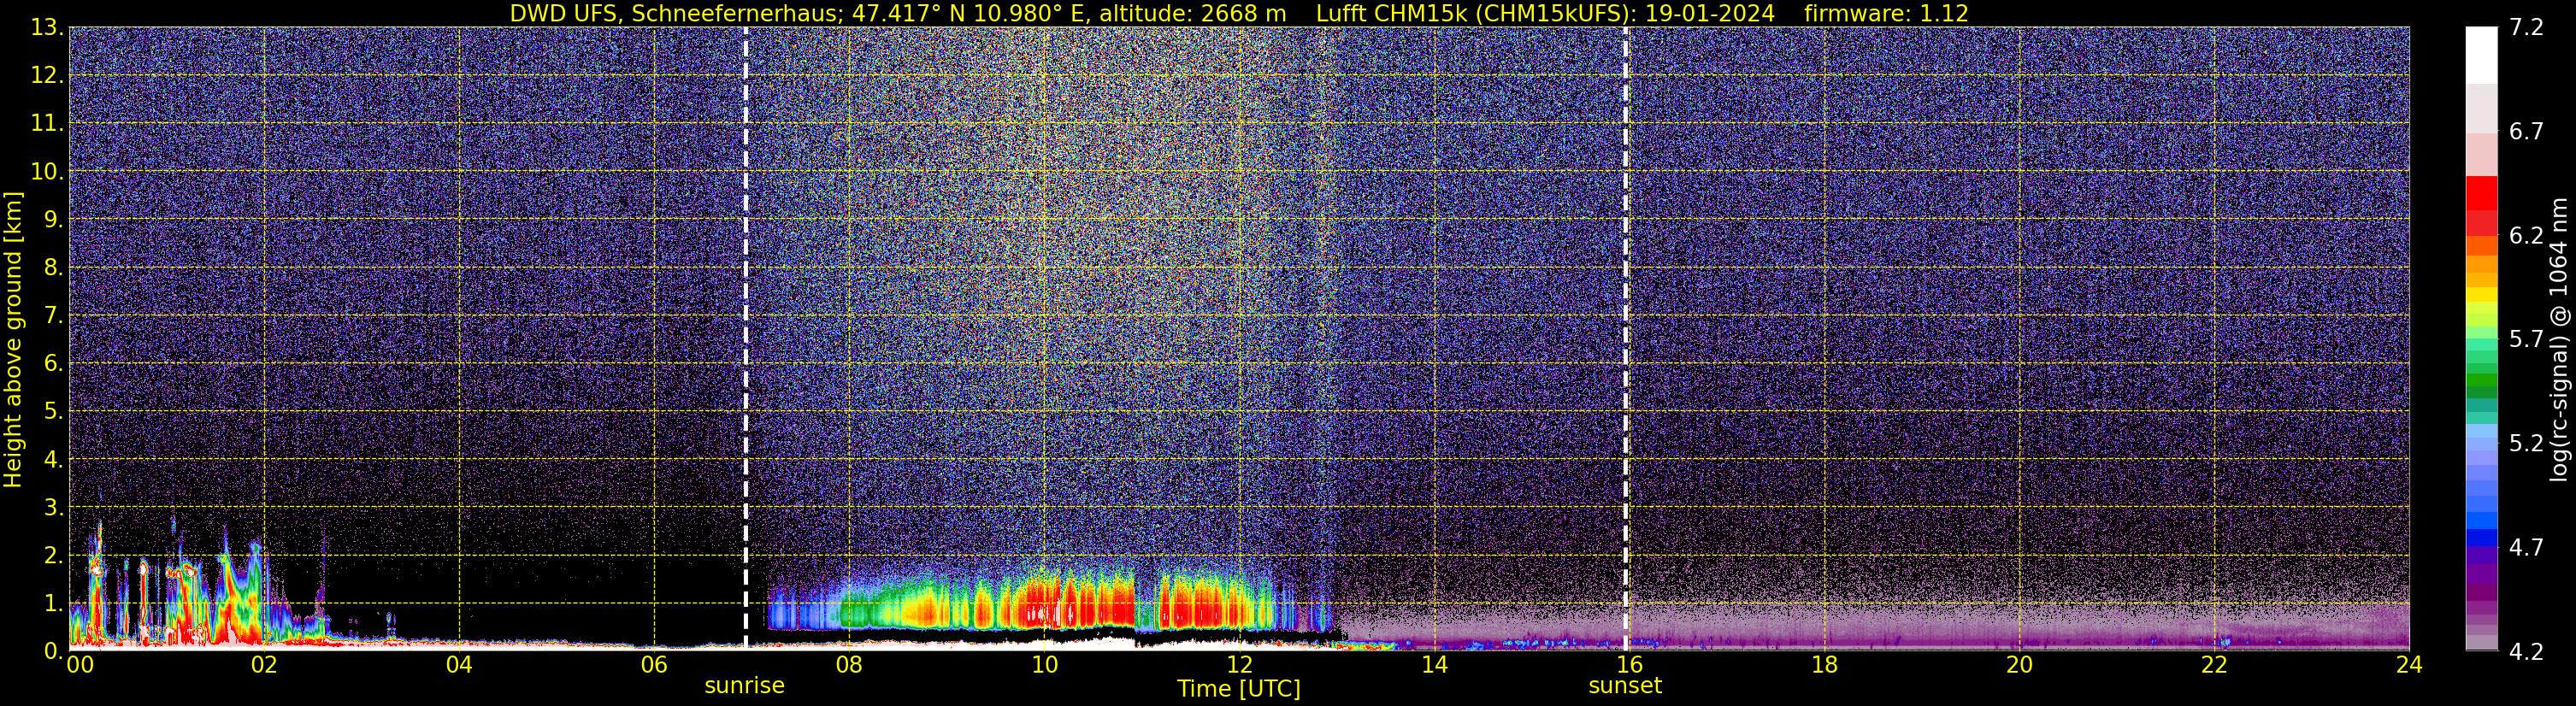Screen dimensions: 2576x706
Task: Click the 'Height above ground [km]' axis label
Action: coord(13,340)
